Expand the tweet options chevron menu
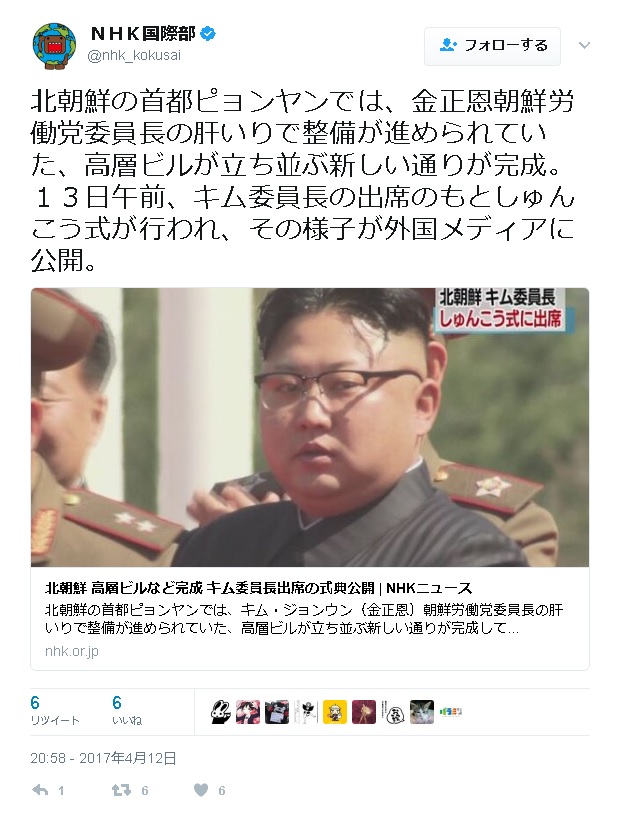The width and height of the screenshot is (619, 819). point(584,46)
